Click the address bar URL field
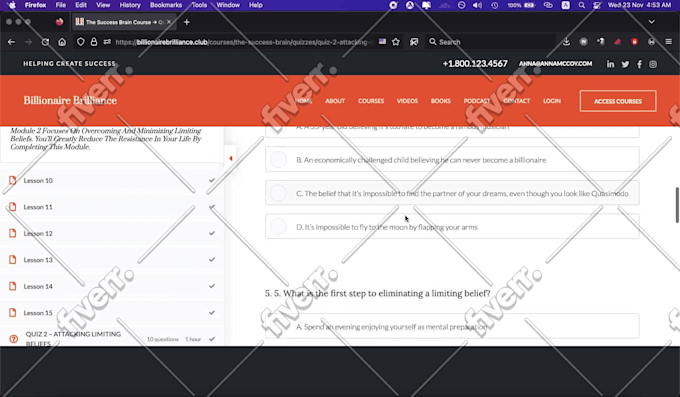The image size is (680, 397). coord(243,42)
